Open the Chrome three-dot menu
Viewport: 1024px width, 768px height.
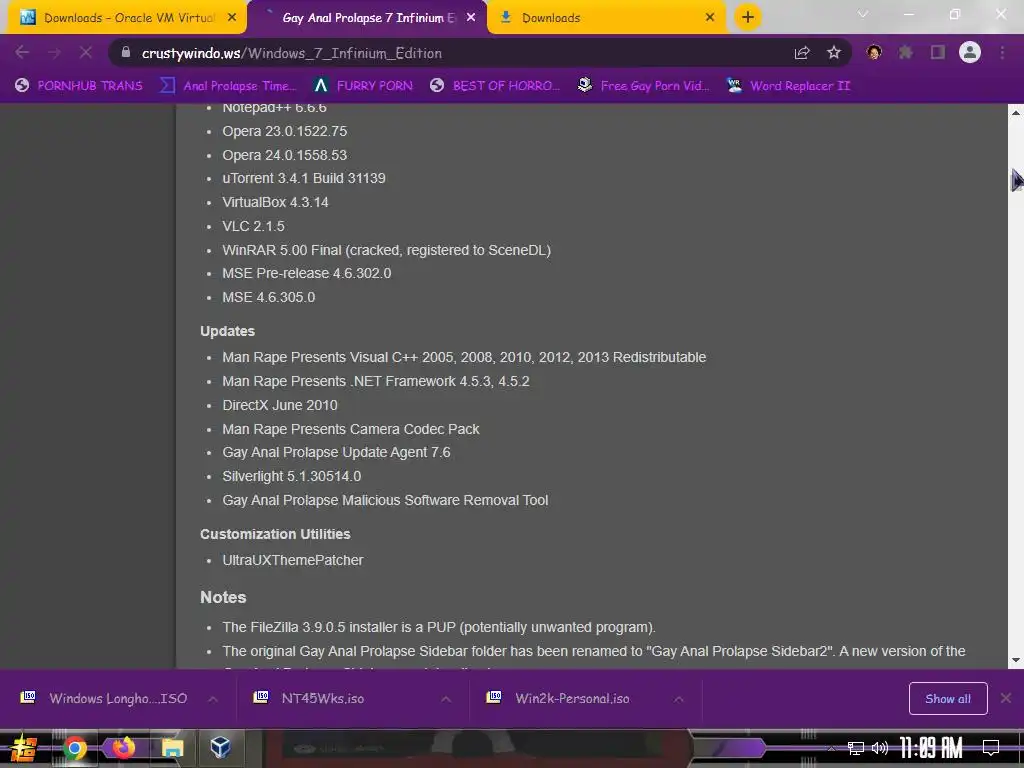click(x=1002, y=52)
